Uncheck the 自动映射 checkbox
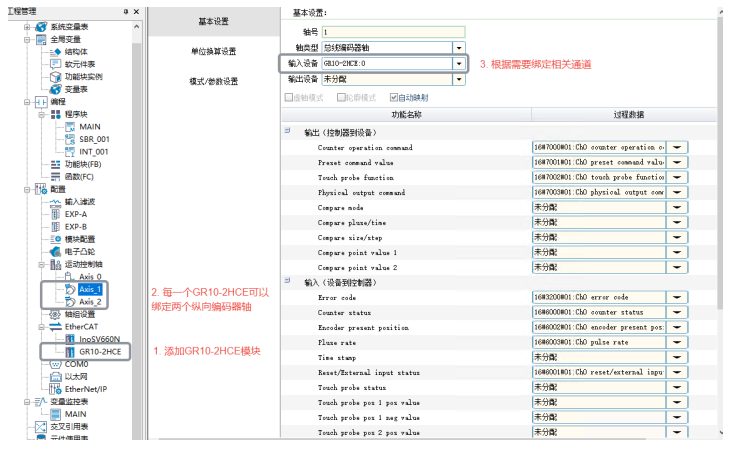The height and width of the screenshot is (451, 729). point(394,98)
